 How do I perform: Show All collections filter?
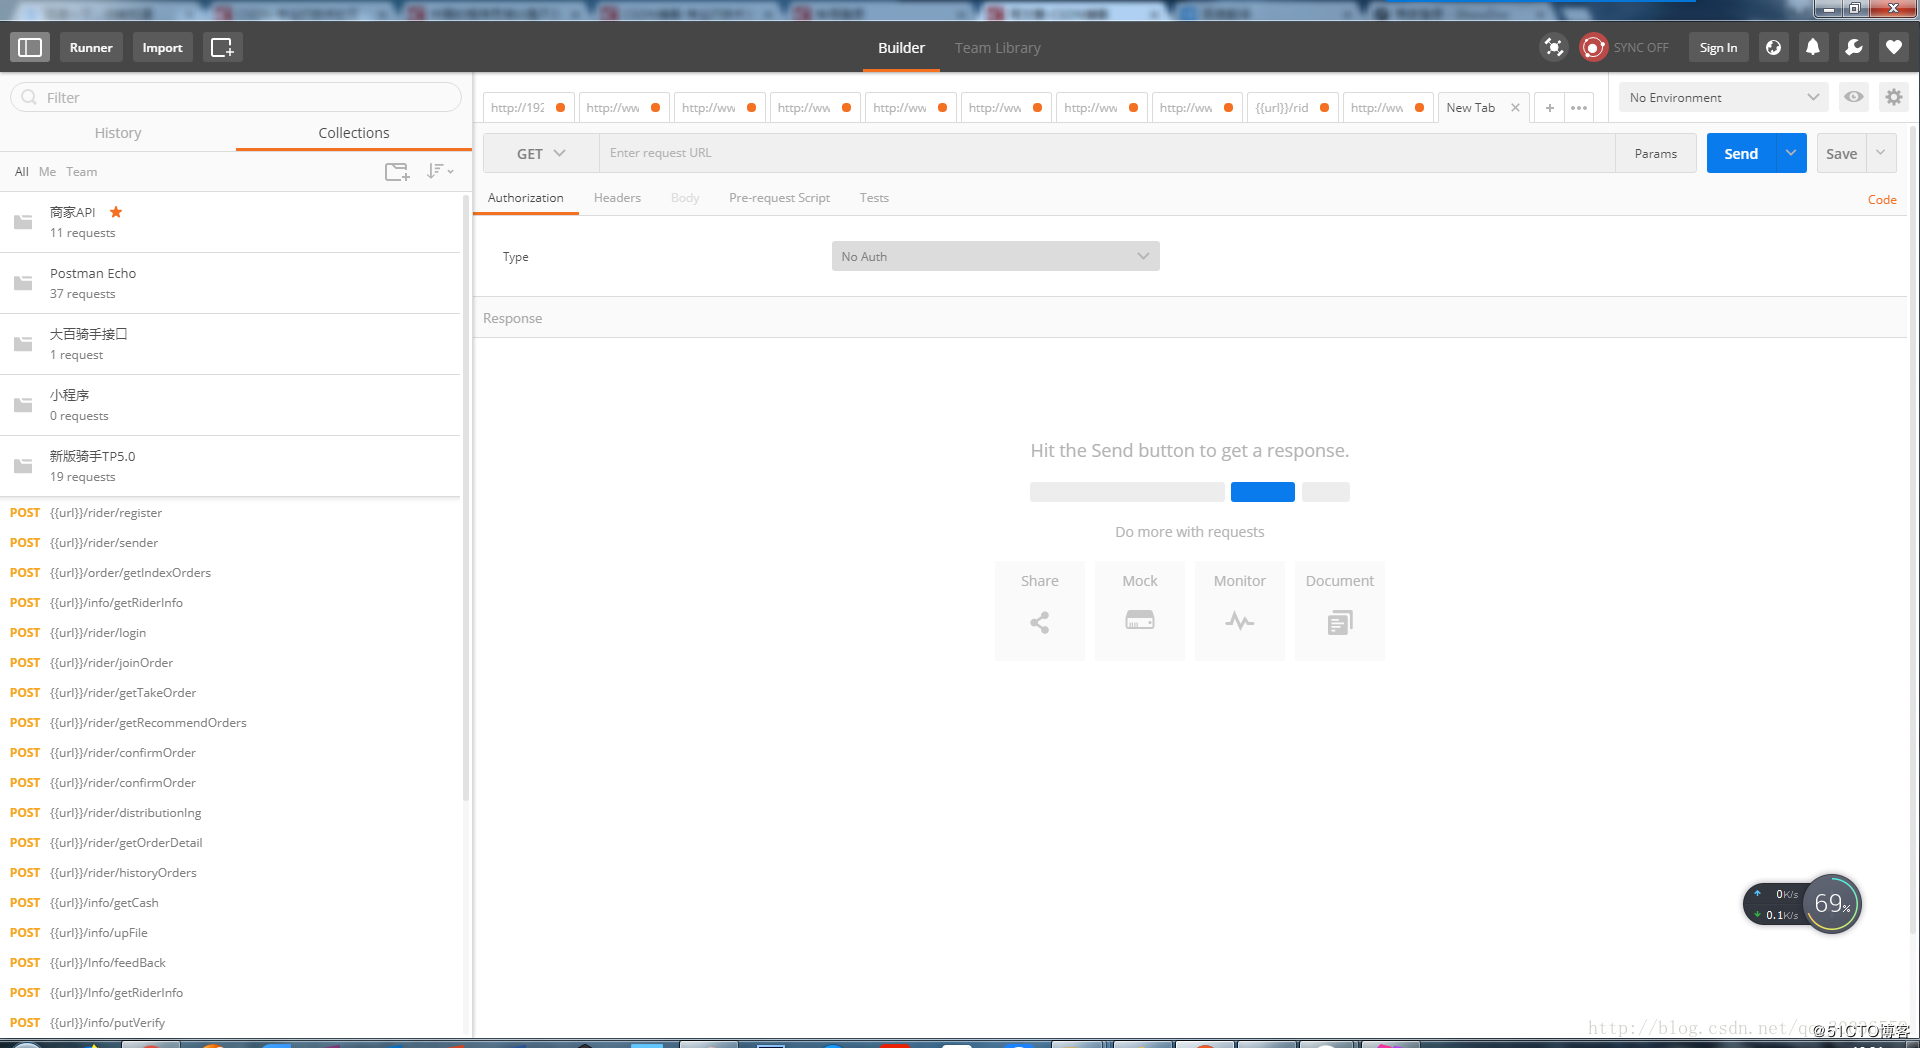click(x=22, y=172)
